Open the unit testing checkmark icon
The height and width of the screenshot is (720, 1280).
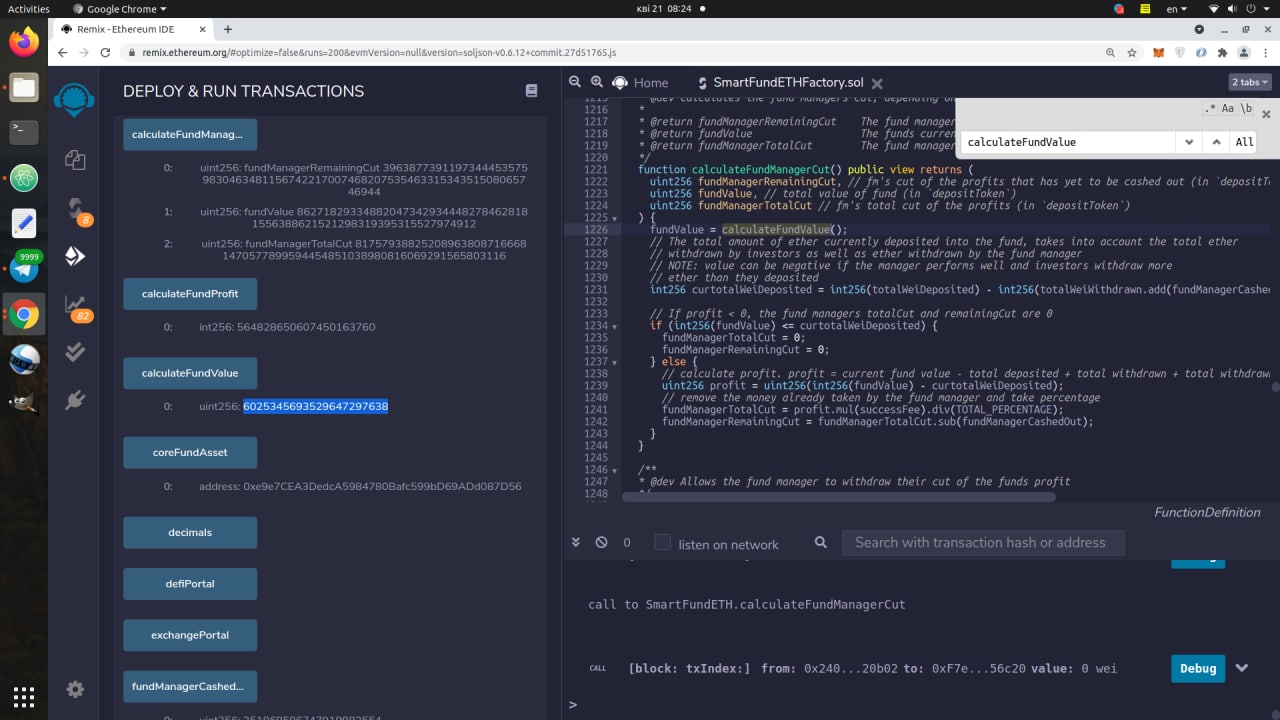pos(75,352)
